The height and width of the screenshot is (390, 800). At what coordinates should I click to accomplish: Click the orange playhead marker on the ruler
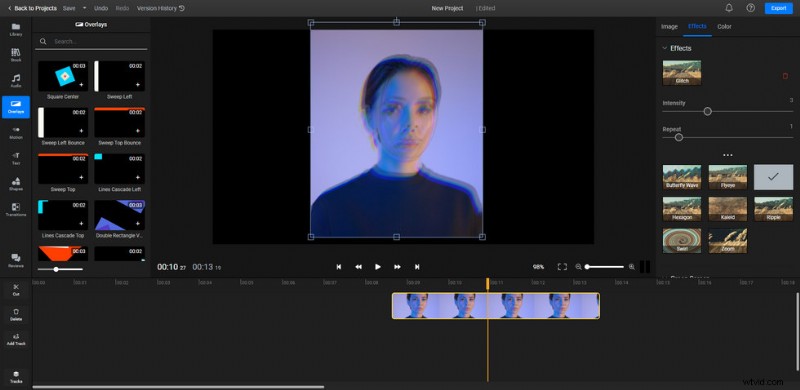487,283
